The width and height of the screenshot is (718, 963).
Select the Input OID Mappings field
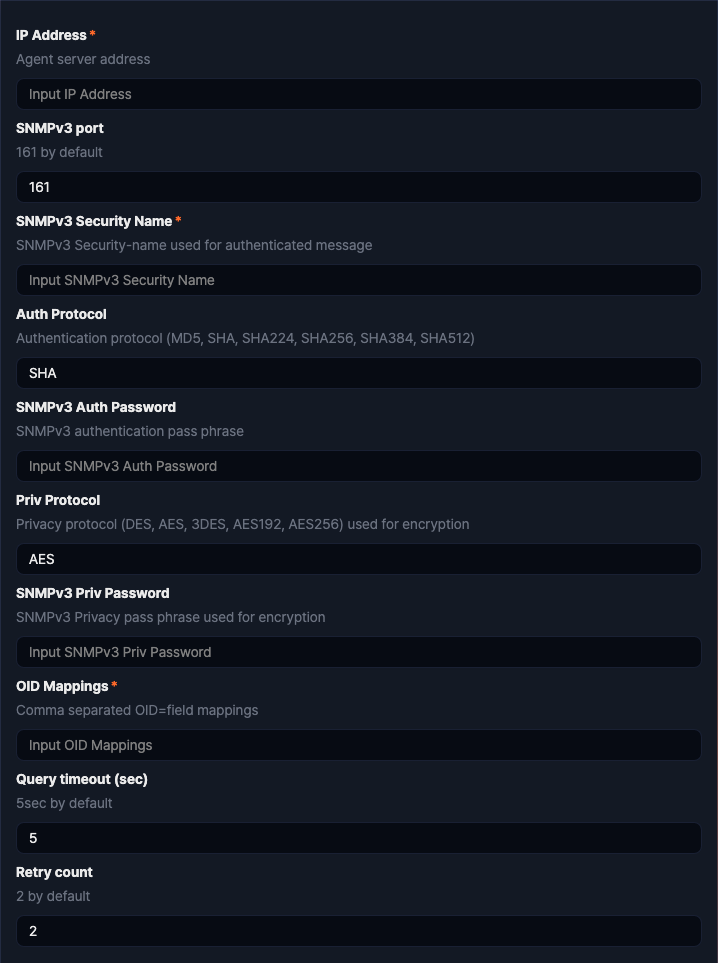tap(358, 745)
